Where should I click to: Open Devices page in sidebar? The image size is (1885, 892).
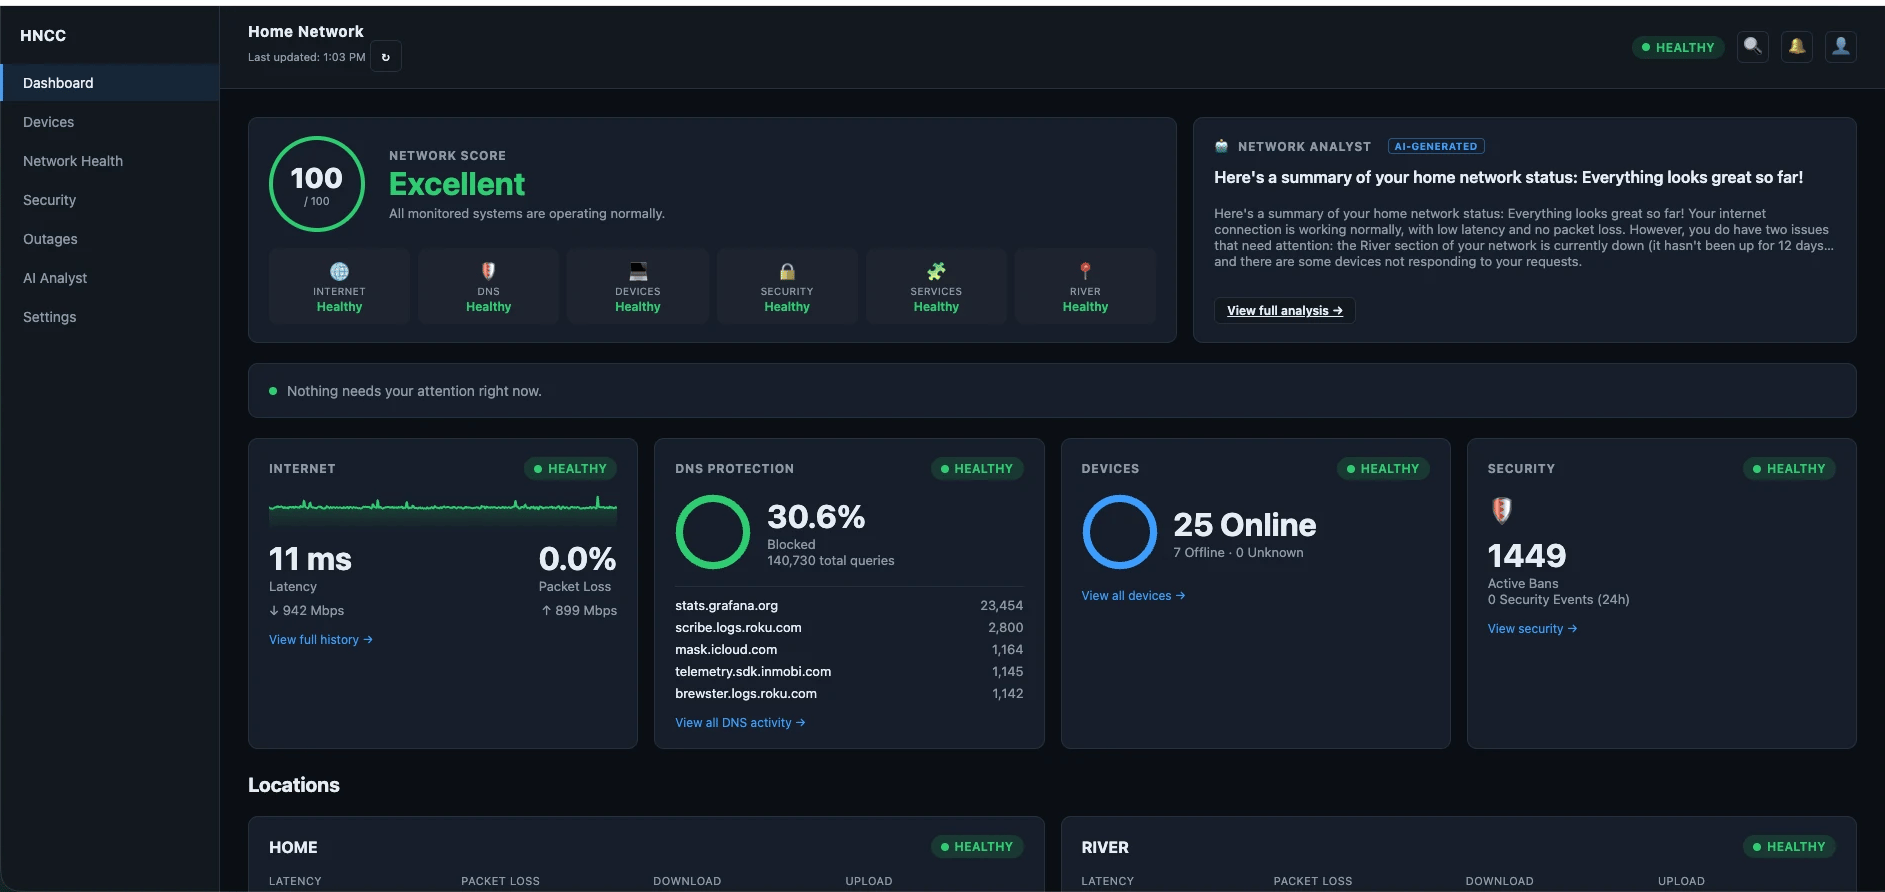coord(110,122)
